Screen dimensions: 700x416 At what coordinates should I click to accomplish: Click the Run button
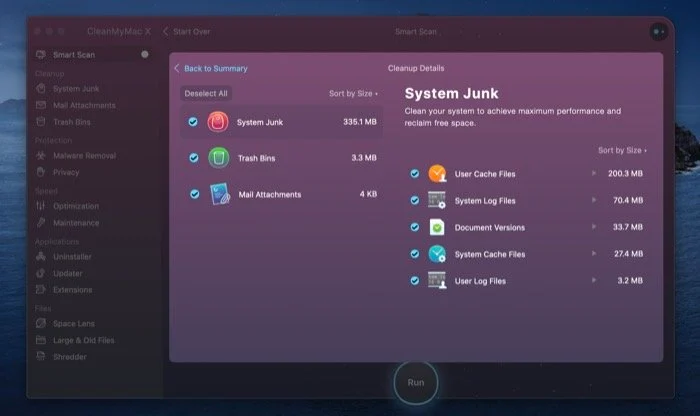click(416, 383)
